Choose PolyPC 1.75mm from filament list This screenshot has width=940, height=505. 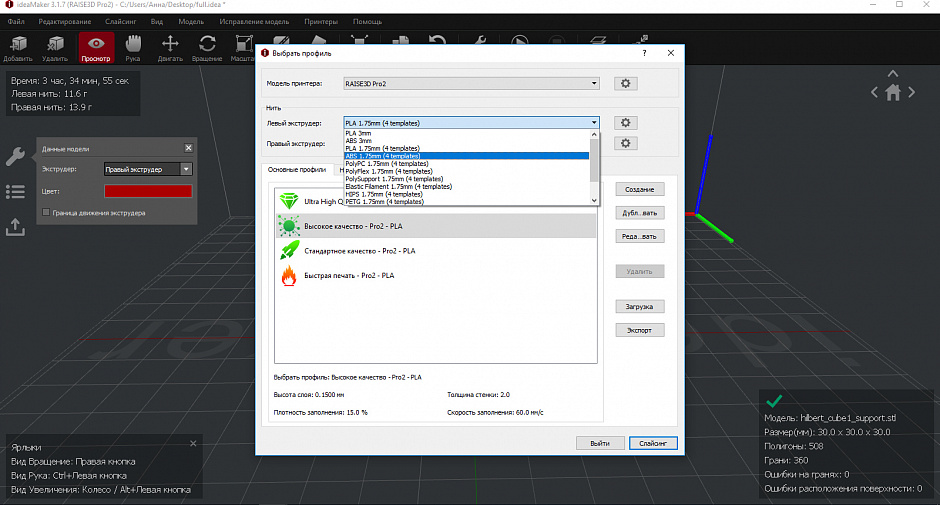[x=466, y=163]
